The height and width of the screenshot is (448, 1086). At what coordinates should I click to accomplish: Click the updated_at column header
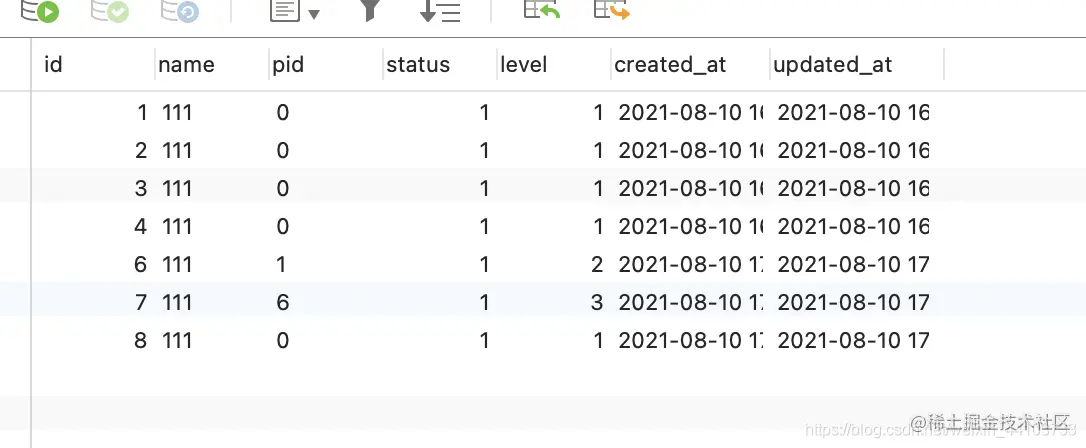pos(857,64)
